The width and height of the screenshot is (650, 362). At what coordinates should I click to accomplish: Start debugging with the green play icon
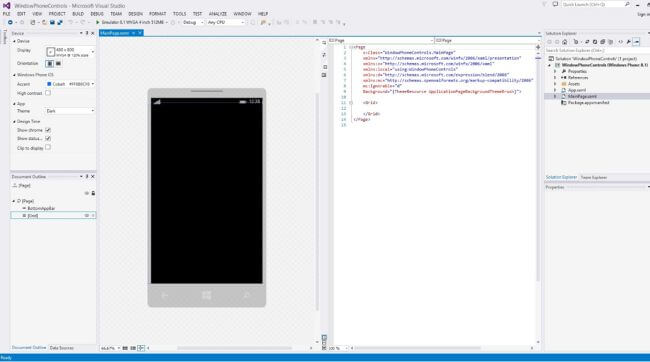98,22
